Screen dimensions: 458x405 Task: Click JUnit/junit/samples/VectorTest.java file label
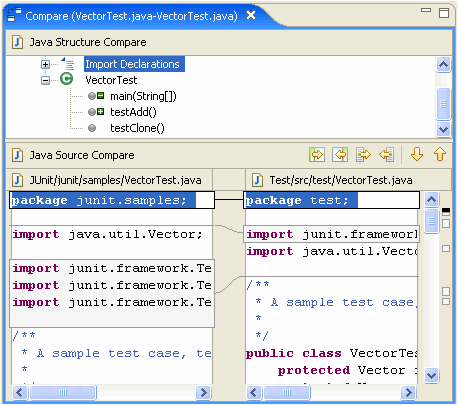(115, 180)
